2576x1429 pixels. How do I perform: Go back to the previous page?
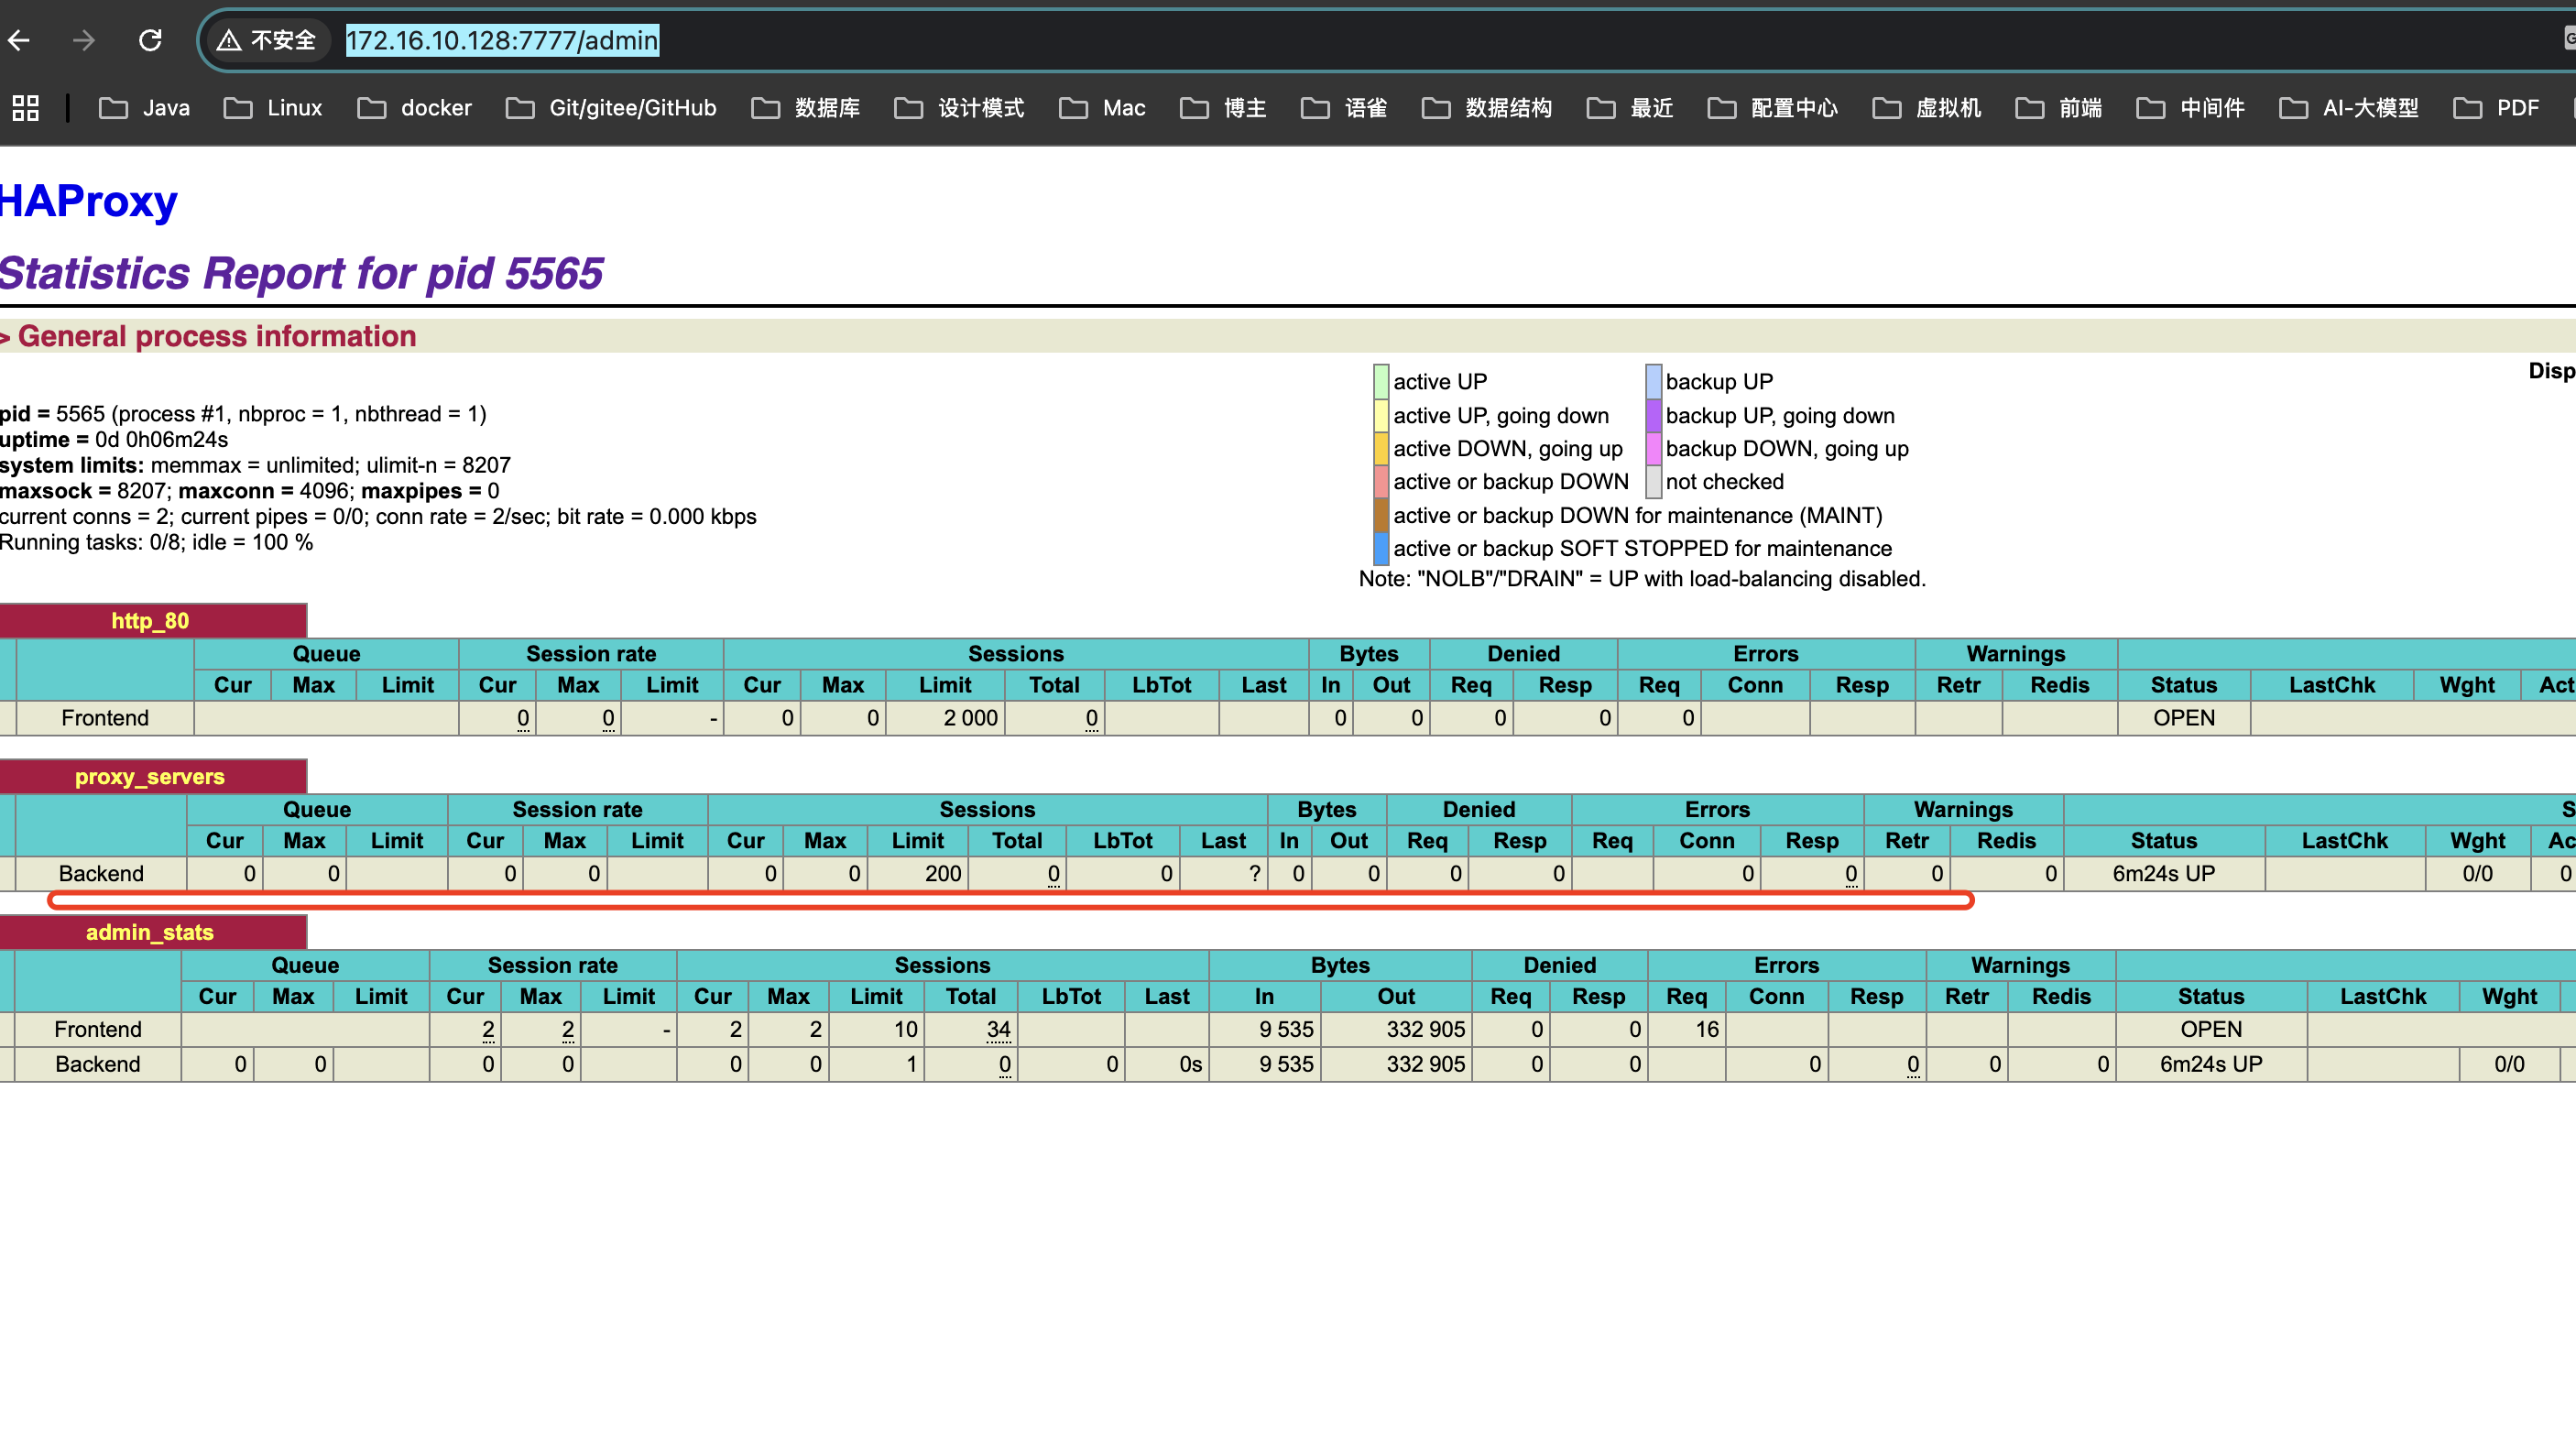click(20, 40)
